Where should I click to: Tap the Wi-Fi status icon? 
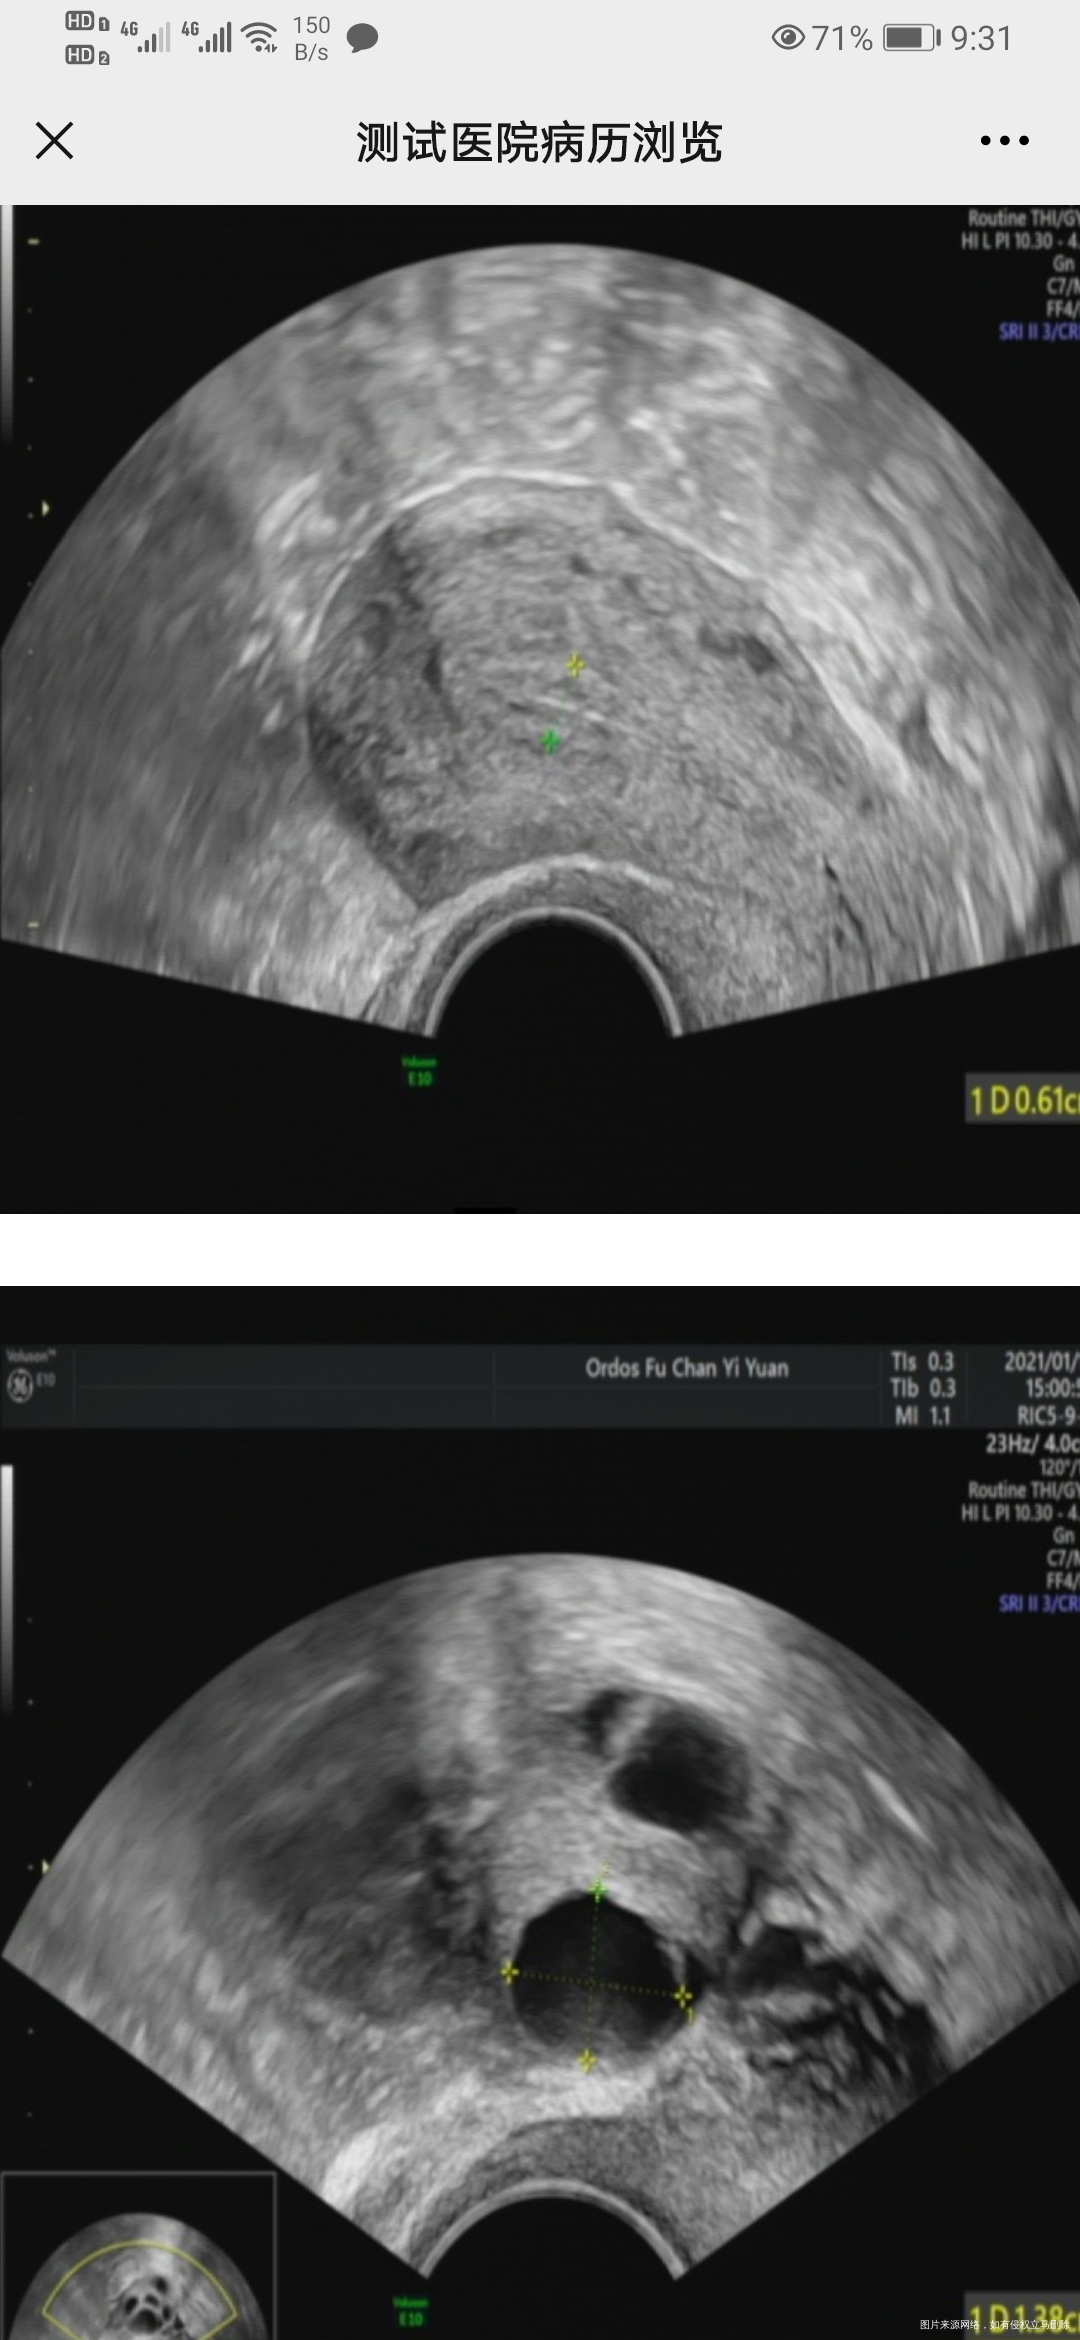pos(261,37)
